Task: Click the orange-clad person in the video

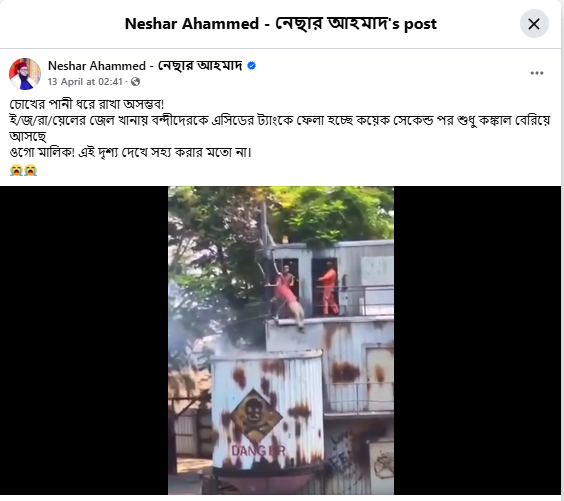Action: 328,288
